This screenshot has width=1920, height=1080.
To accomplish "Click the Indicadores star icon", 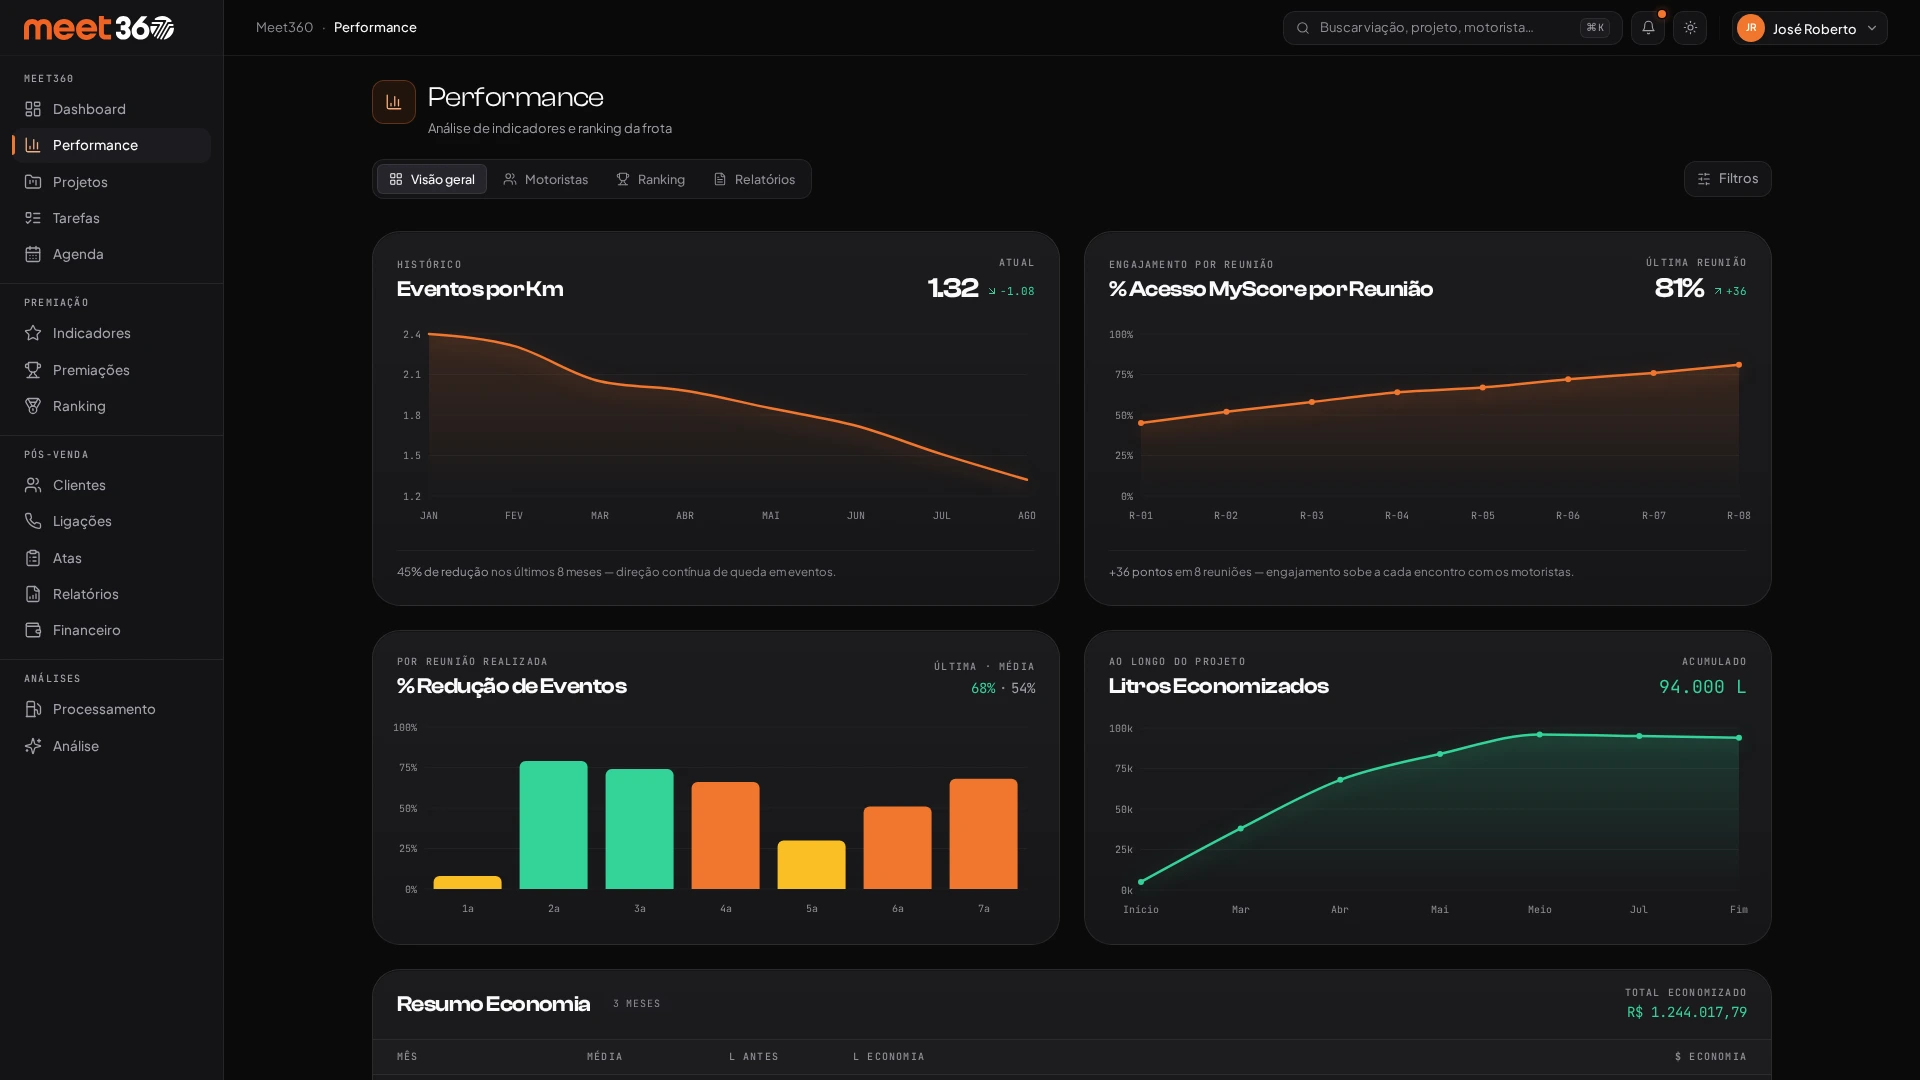I will coord(33,333).
